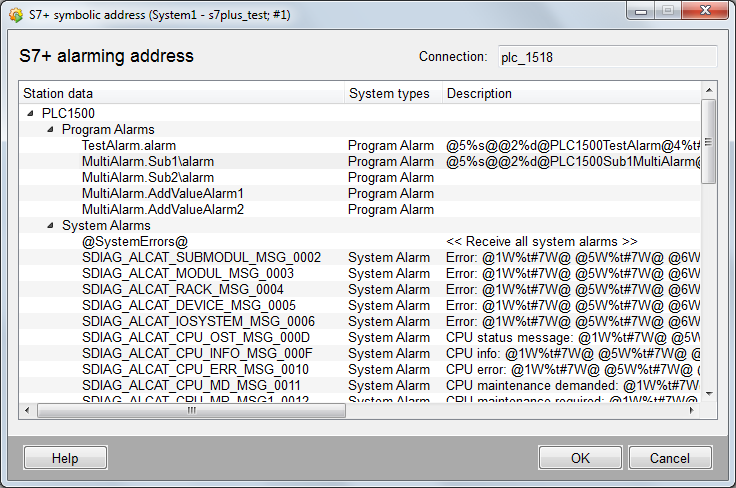The height and width of the screenshot is (488, 736).
Task: Confirm with the OK button
Action: (580, 458)
